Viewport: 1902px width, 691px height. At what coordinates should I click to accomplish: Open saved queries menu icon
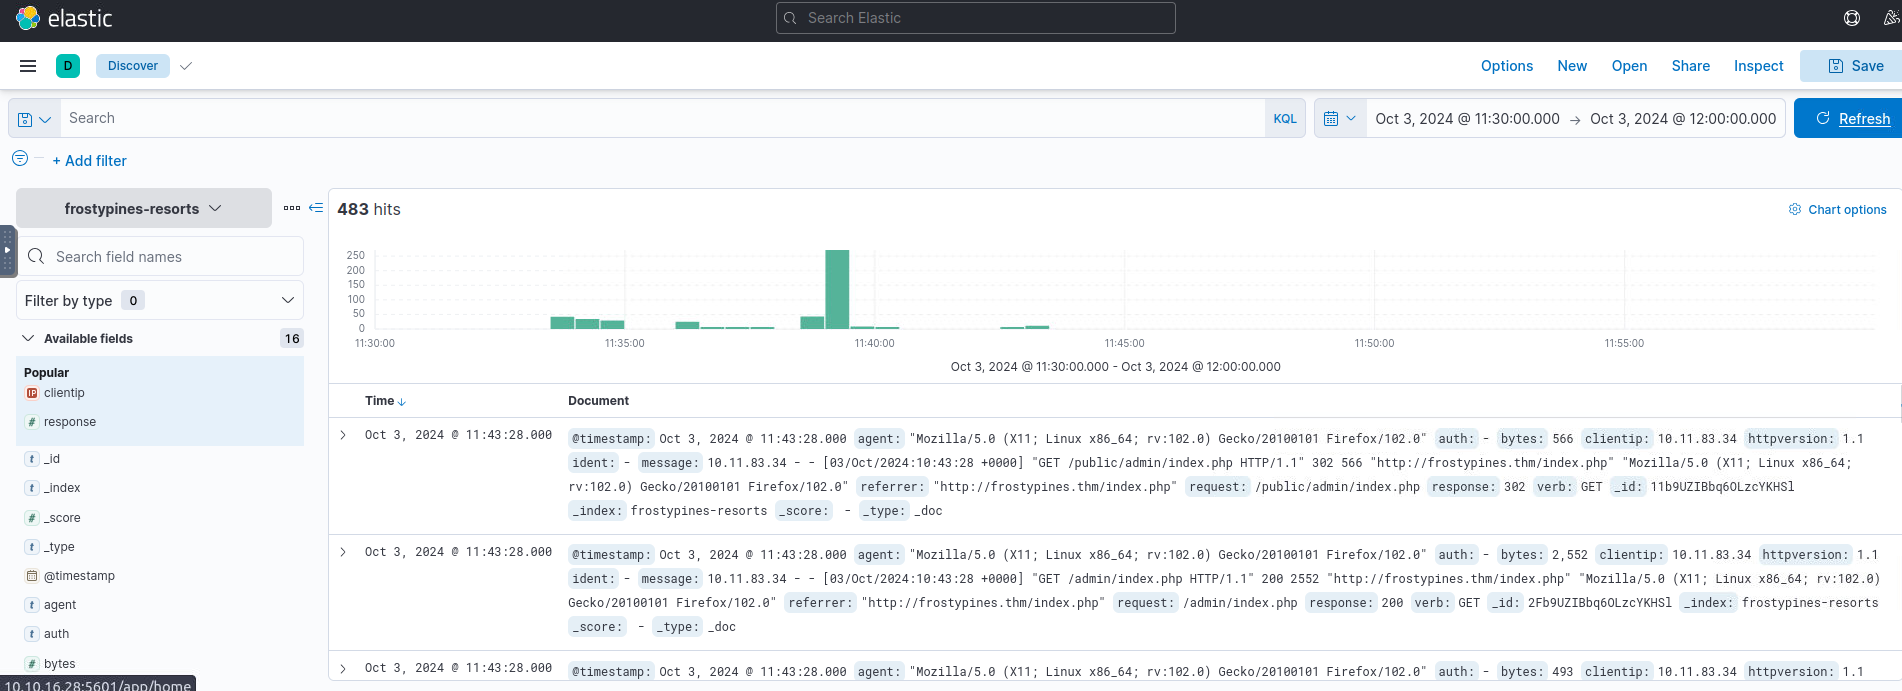[x=34, y=119]
